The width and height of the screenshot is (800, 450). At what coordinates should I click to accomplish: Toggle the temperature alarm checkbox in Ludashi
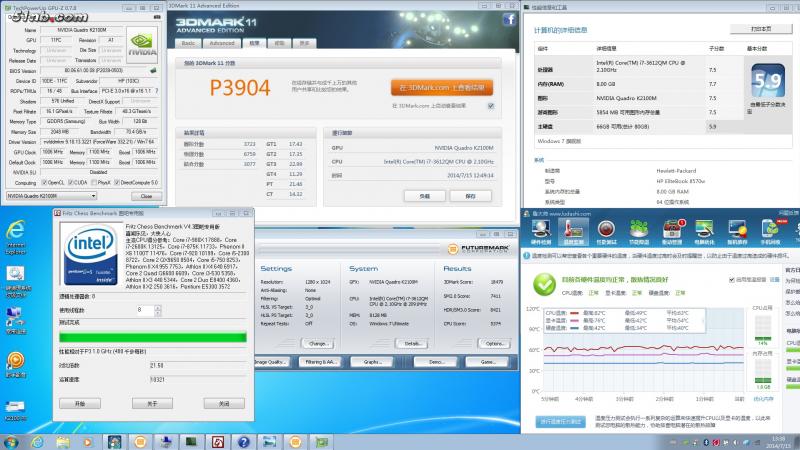(x=732, y=280)
